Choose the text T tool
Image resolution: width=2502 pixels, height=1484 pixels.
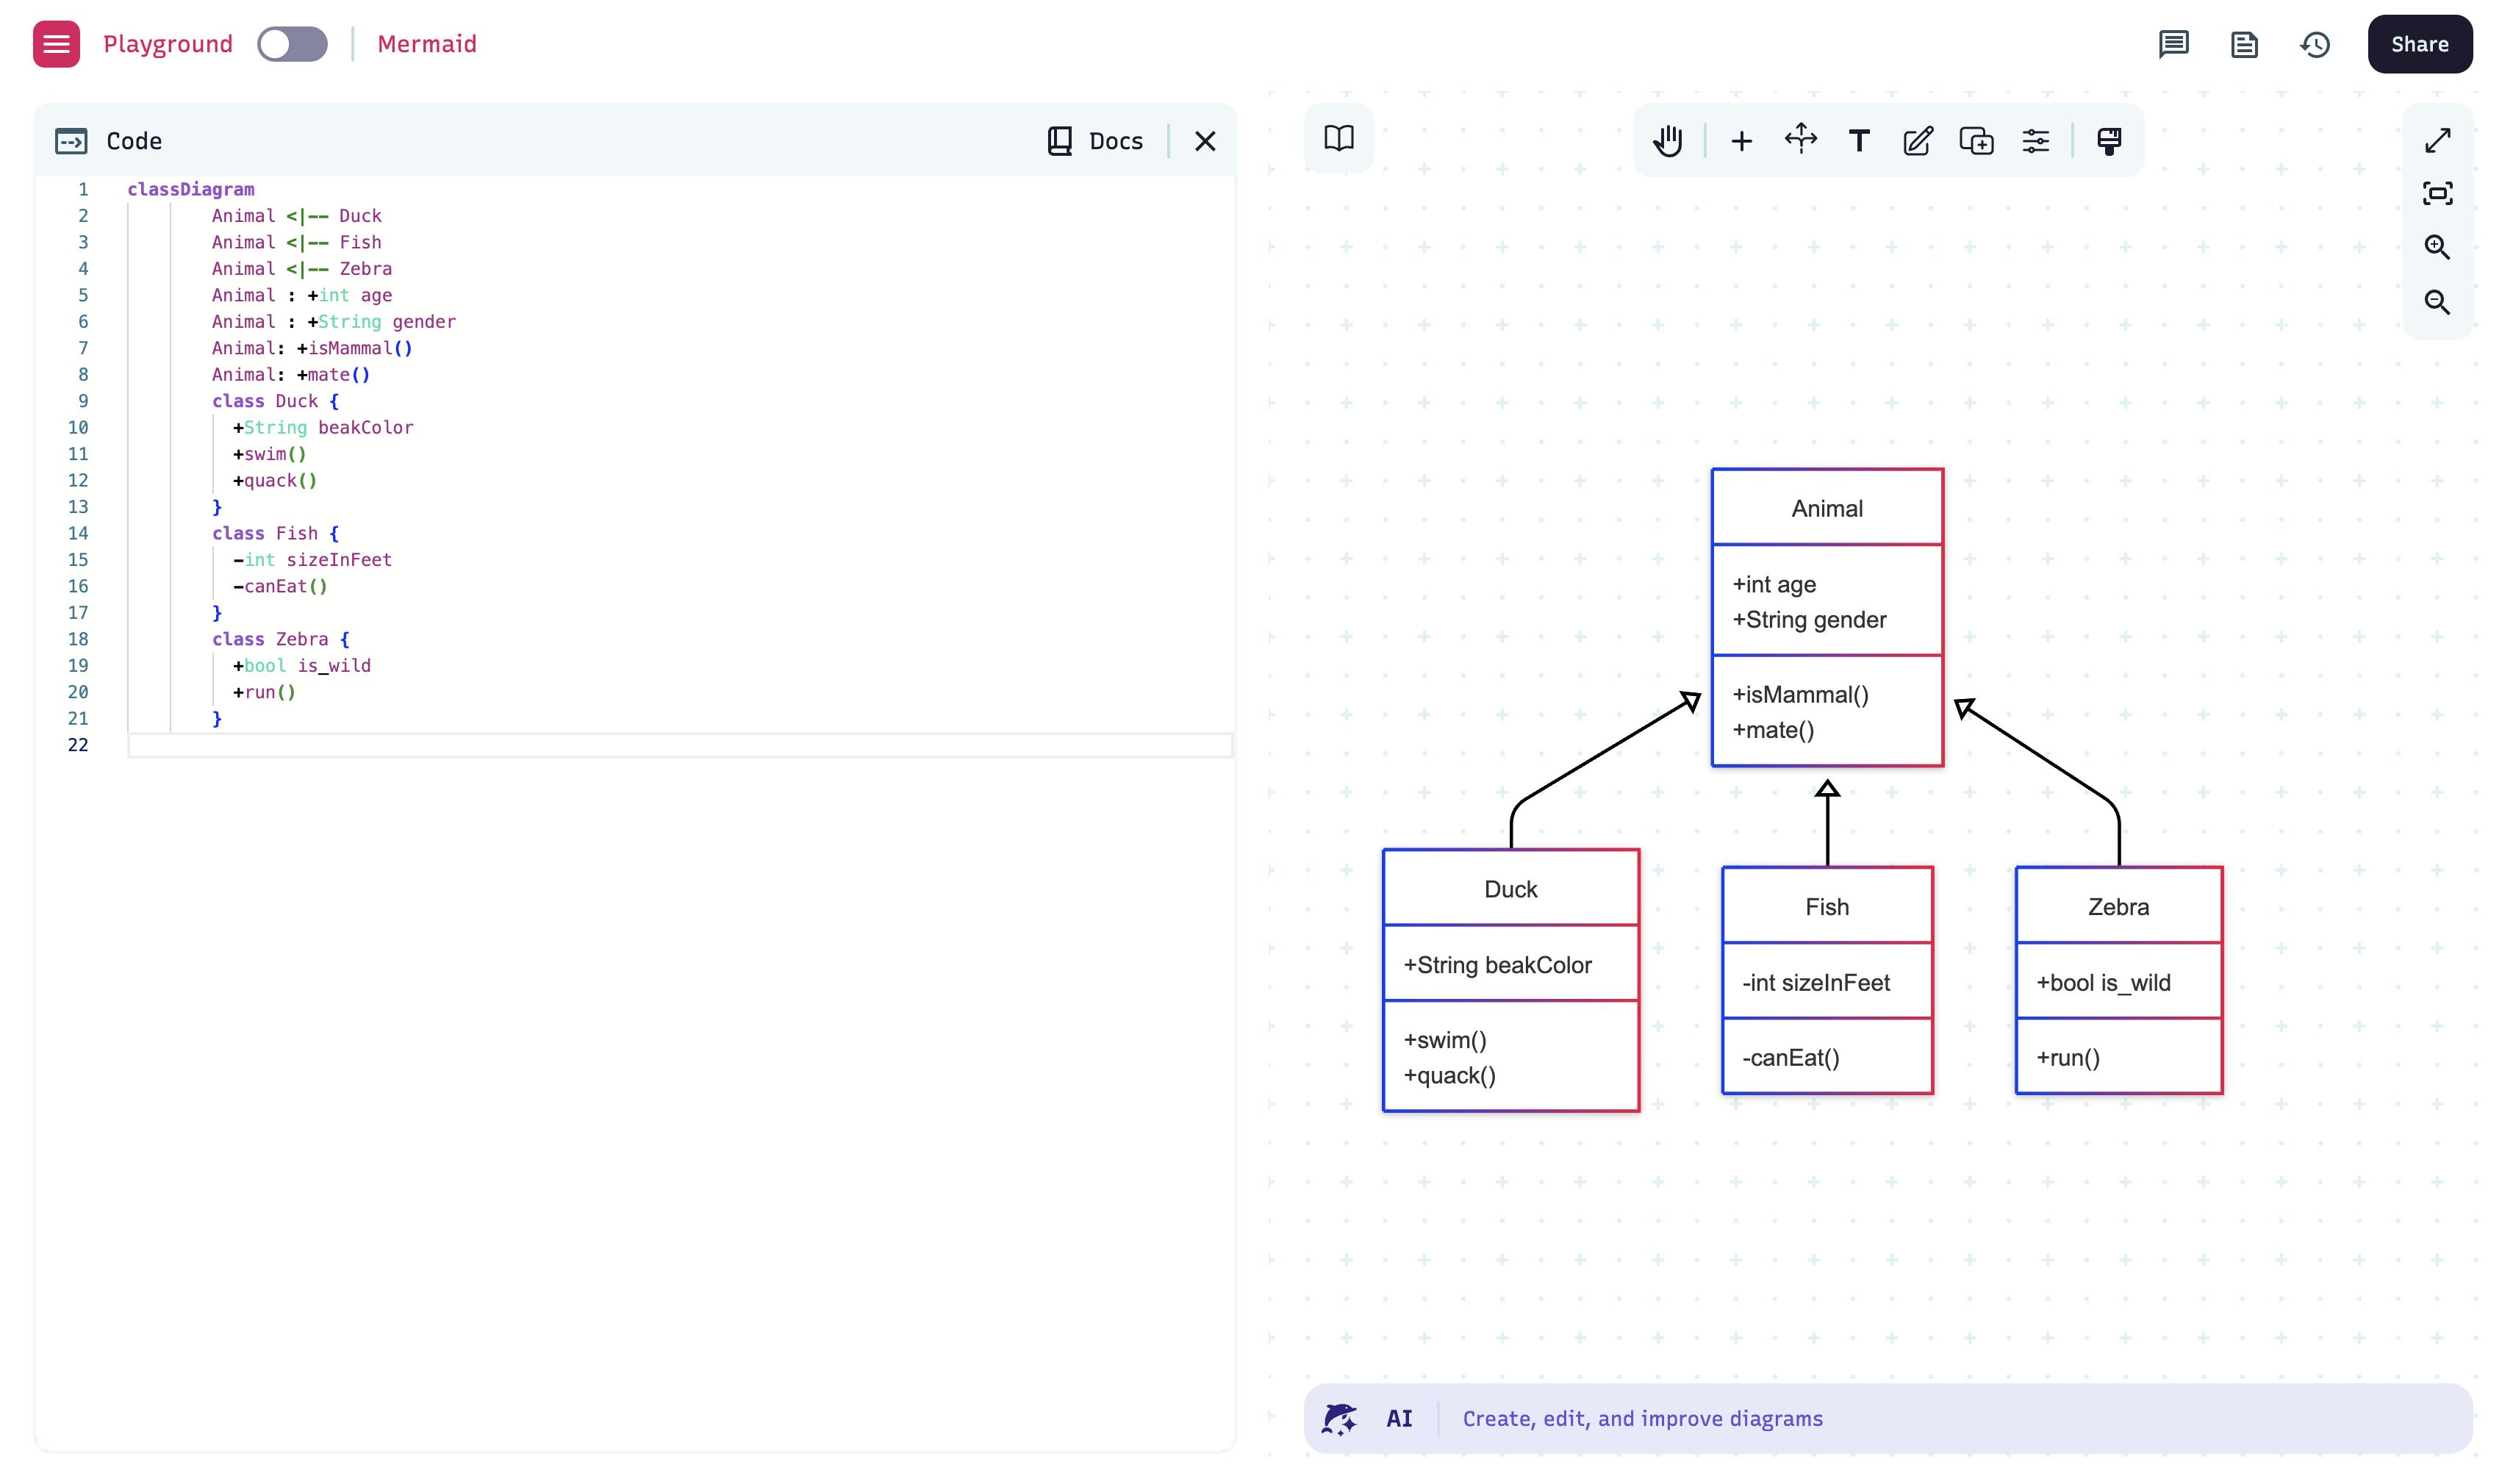[1858, 141]
